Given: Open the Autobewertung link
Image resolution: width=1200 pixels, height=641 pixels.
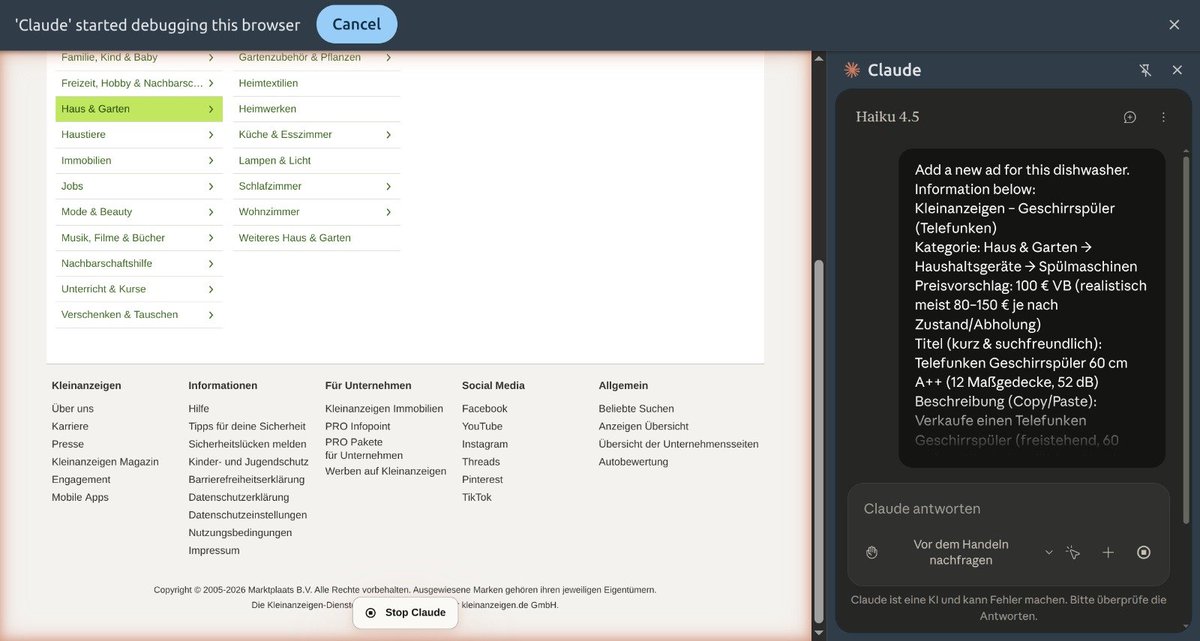Looking at the screenshot, I should [x=634, y=462].
